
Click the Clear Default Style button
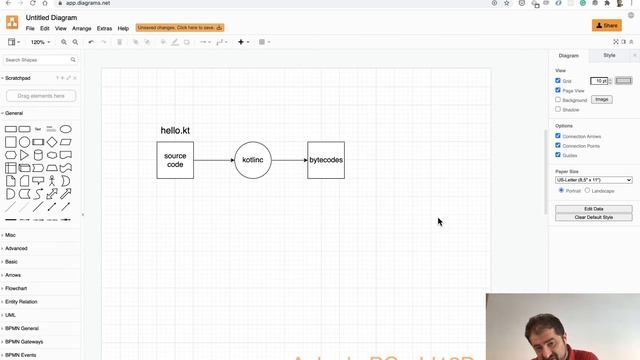click(x=593, y=217)
